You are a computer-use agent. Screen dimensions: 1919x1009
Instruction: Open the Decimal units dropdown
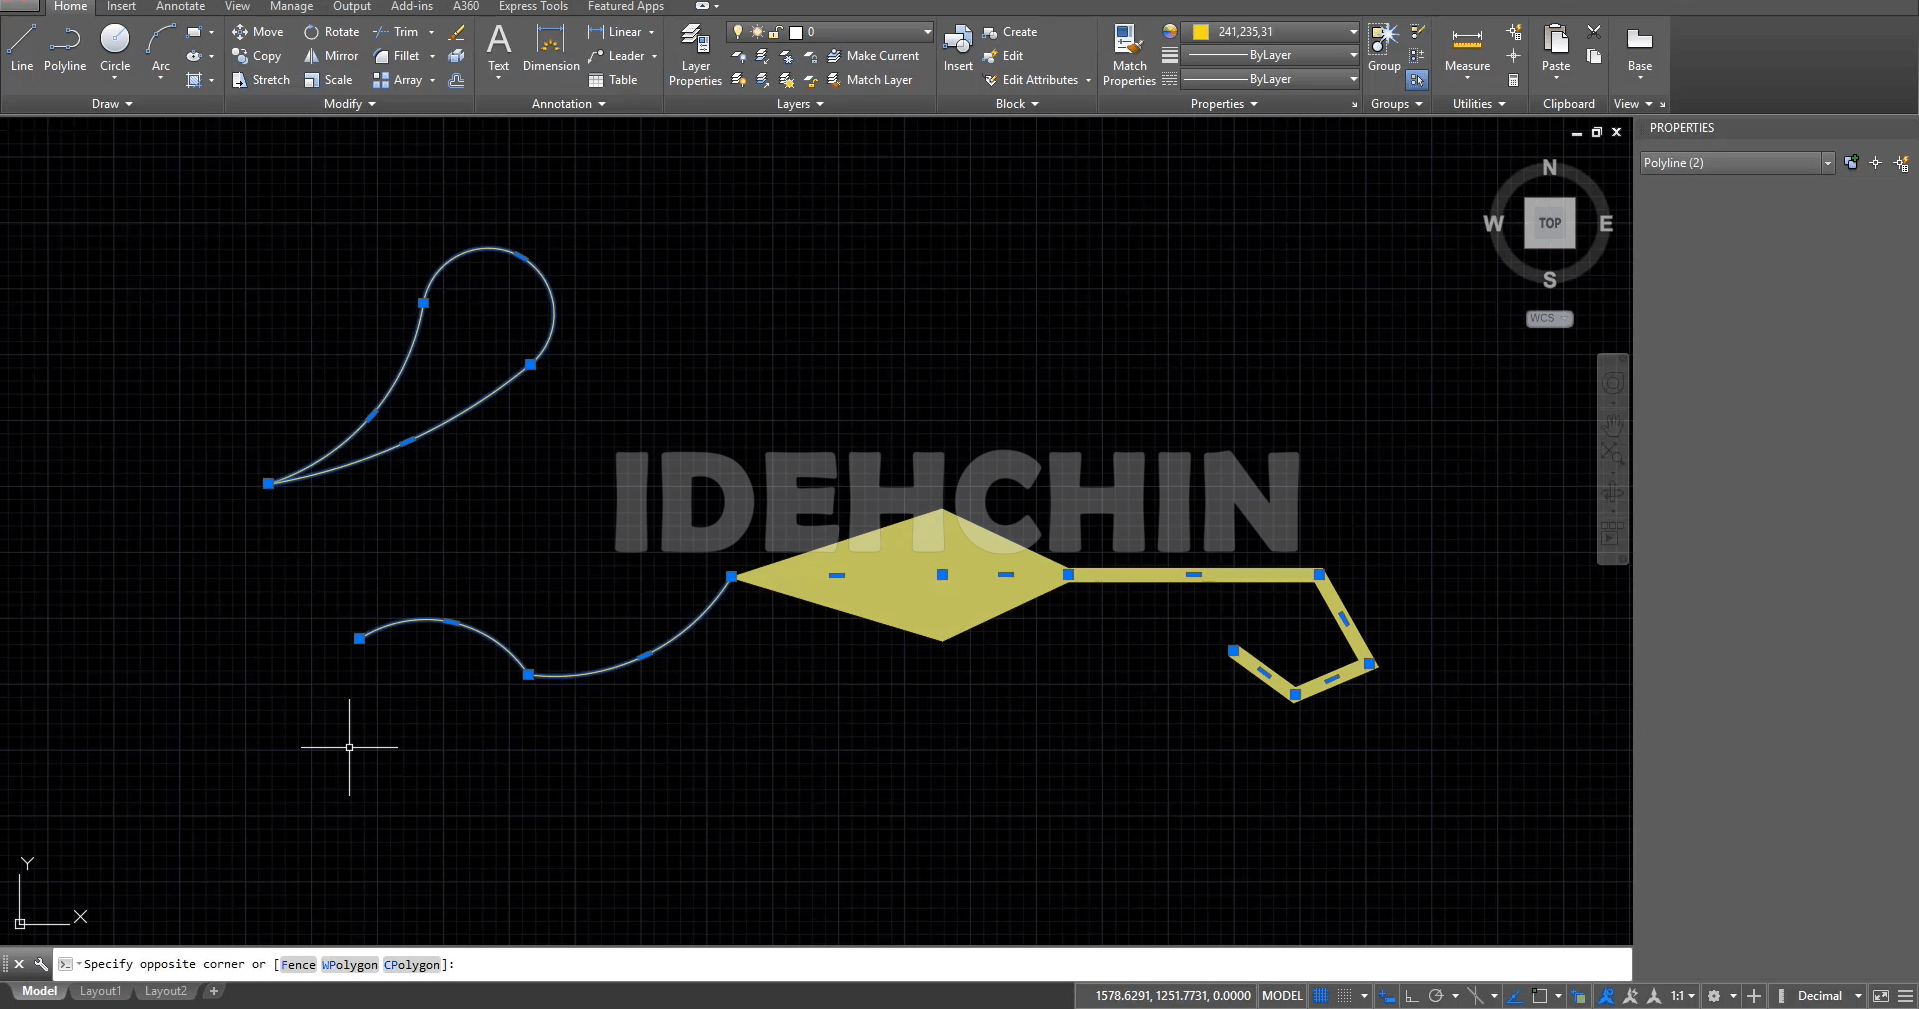(x=1858, y=996)
